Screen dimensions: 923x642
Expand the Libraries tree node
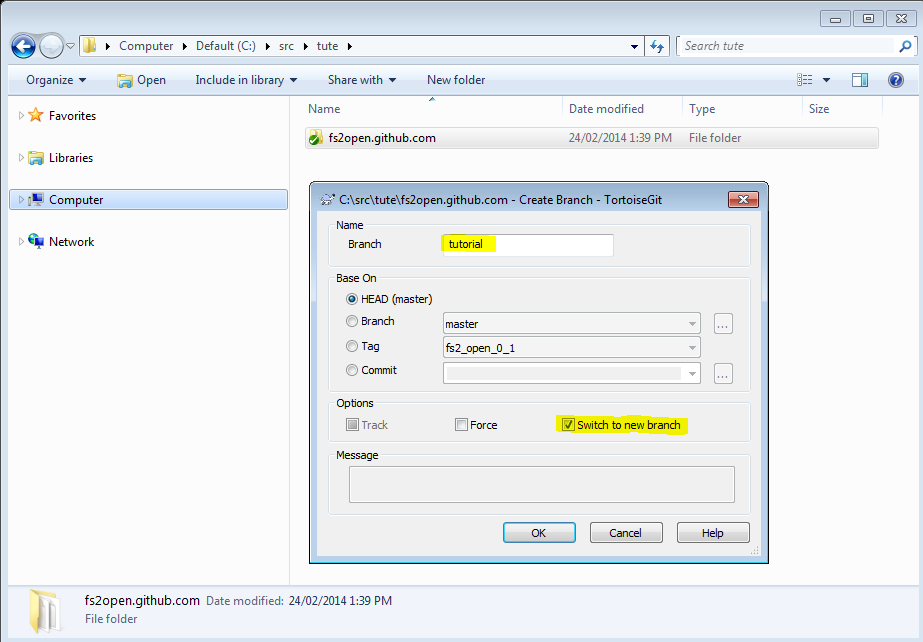pos(21,158)
